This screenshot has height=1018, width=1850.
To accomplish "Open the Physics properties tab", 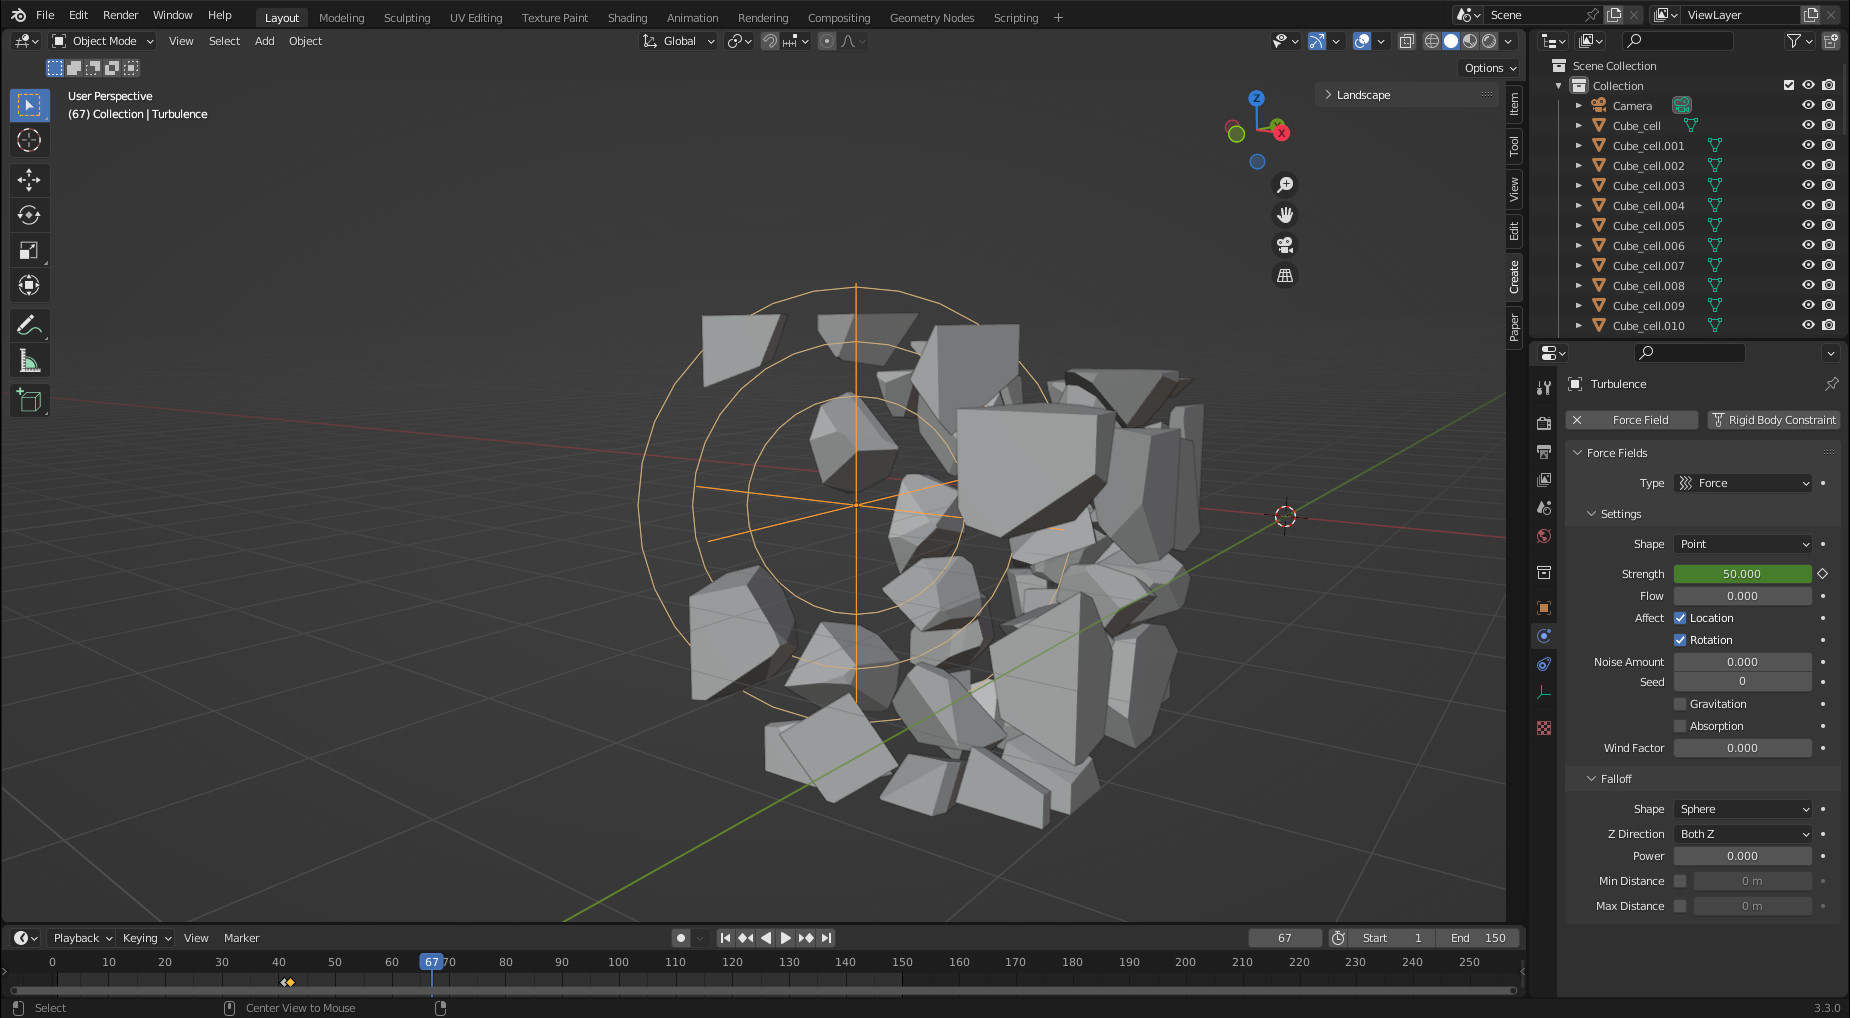I will coord(1544,636).
